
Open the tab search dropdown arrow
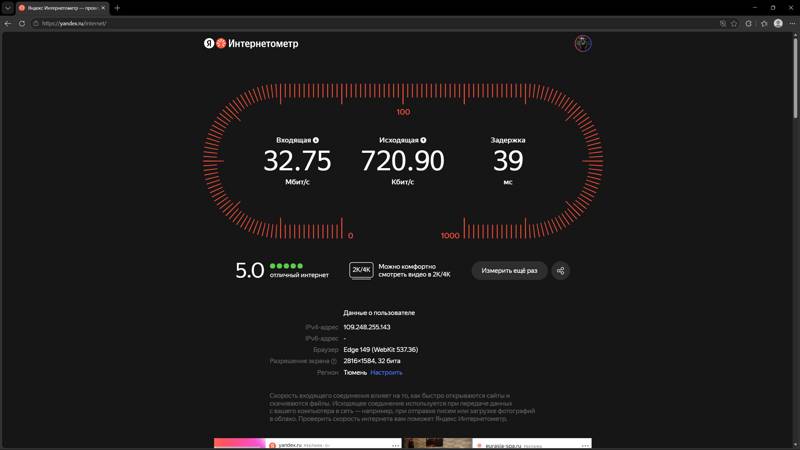point(8,8)
